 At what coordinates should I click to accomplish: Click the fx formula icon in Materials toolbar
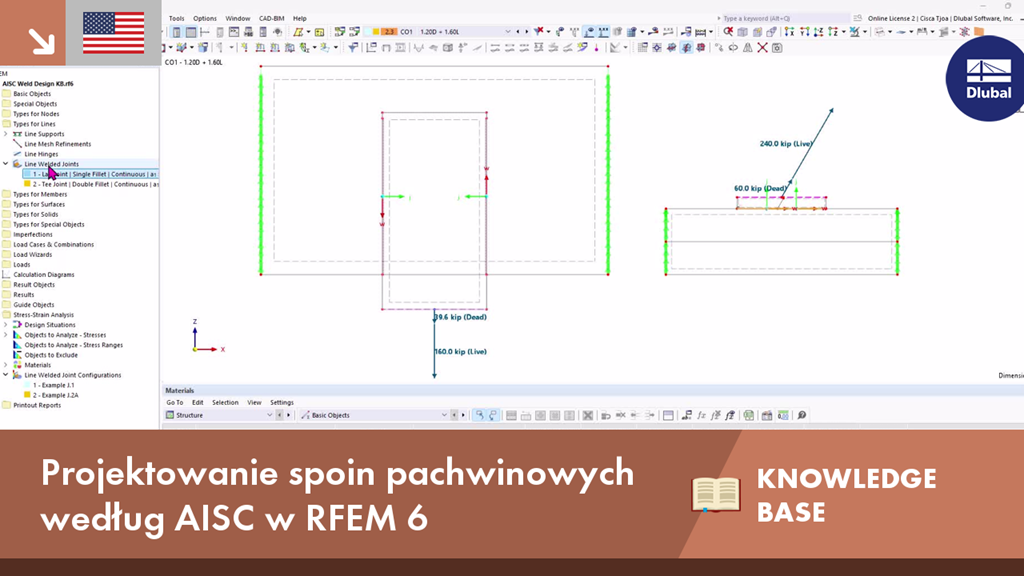coord(701,415)
